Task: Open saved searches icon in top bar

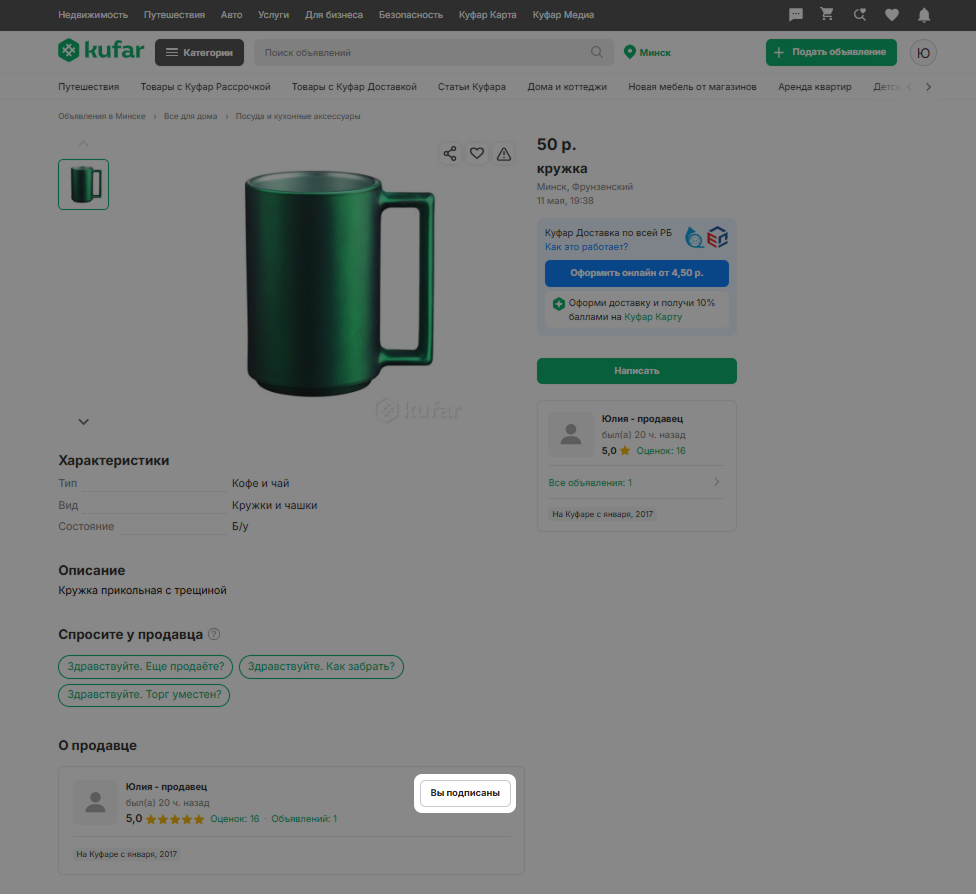Action: (860, 14)
